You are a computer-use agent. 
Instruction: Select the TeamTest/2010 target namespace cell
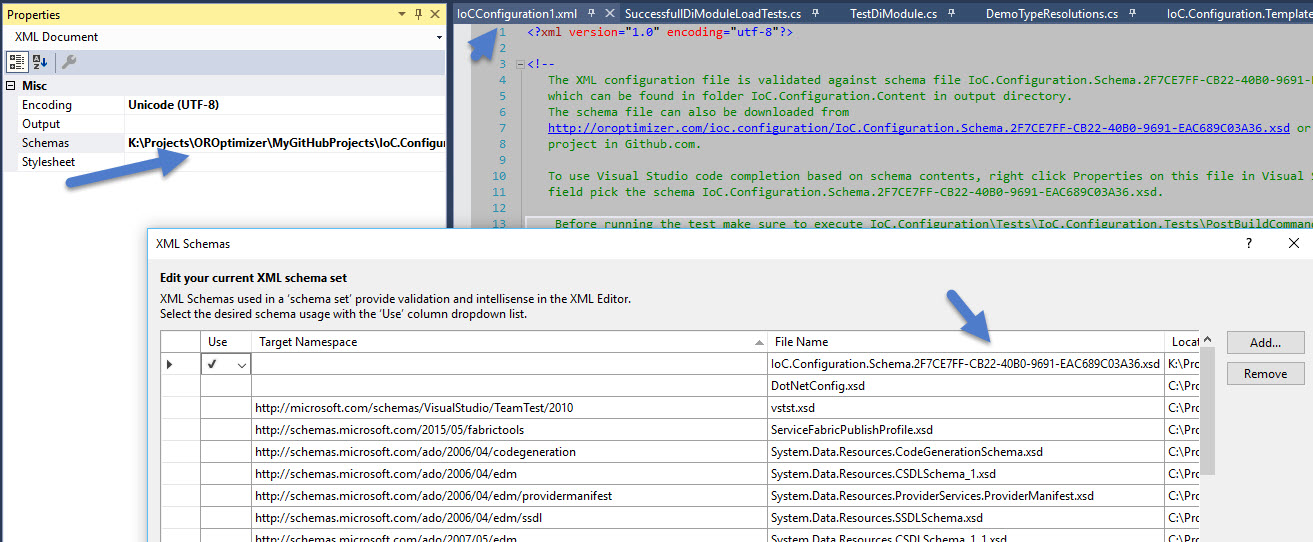coord(509,408)
